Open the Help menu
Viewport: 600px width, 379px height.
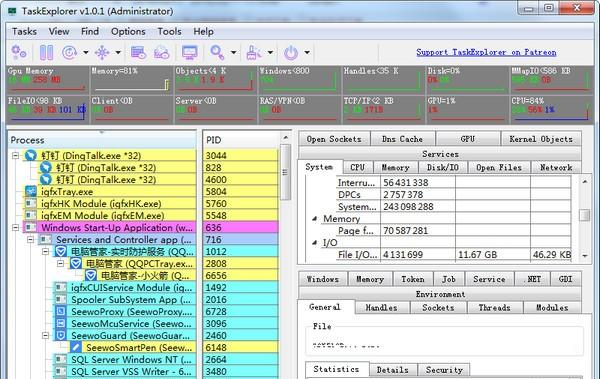click(203, 31)
